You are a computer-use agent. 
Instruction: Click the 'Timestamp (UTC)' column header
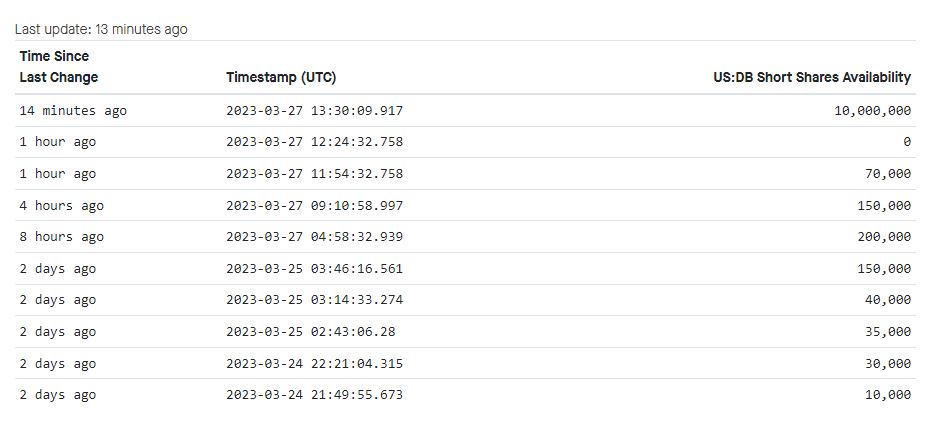(280, 78)
